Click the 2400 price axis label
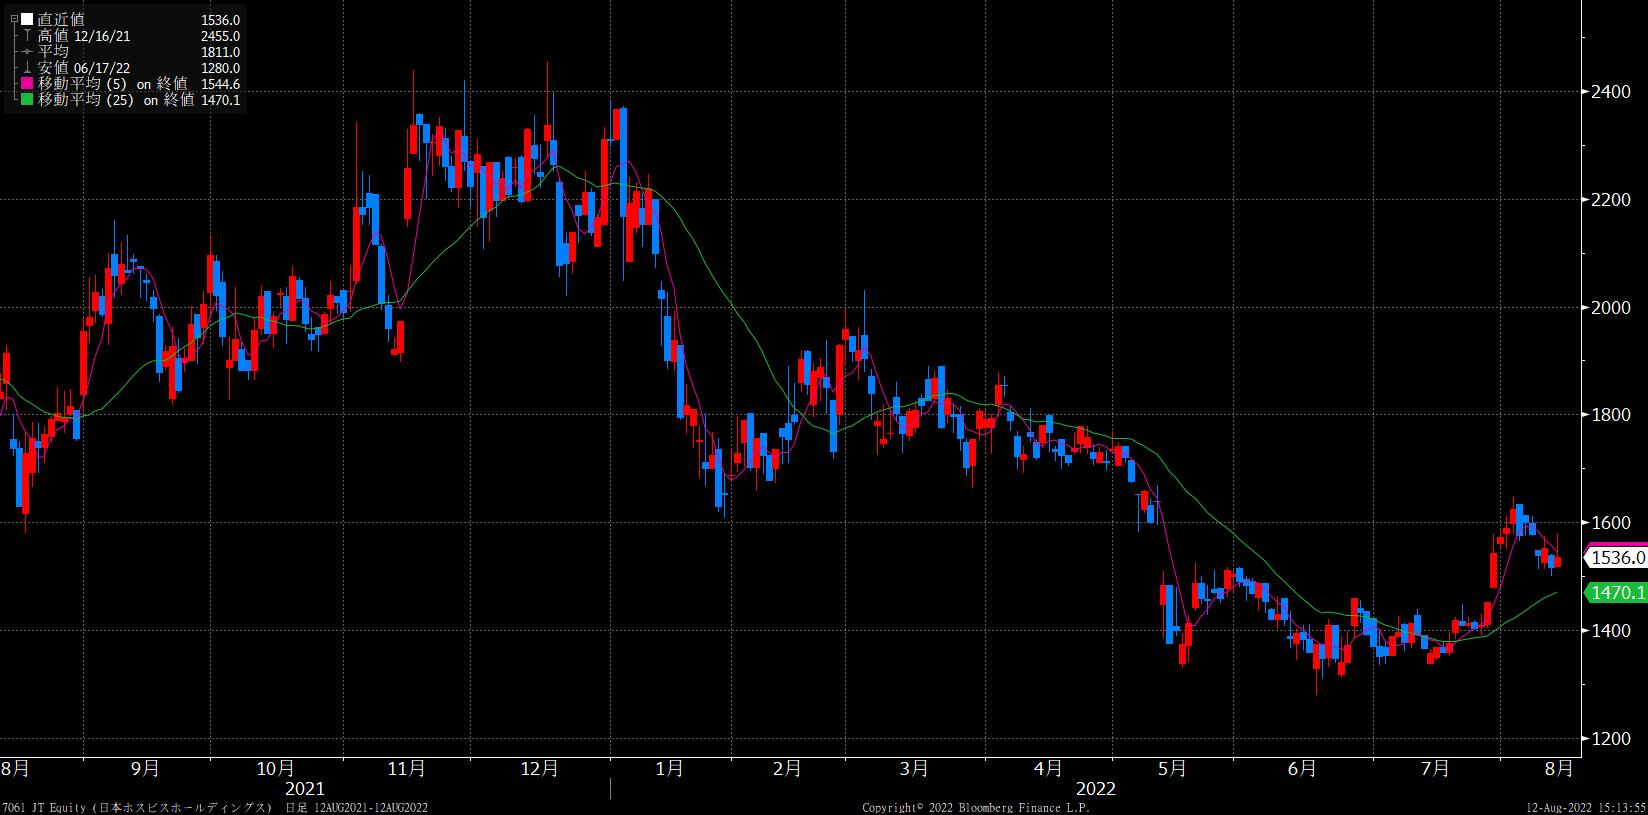1648x815 pixels. click(x=1610, y=92)
